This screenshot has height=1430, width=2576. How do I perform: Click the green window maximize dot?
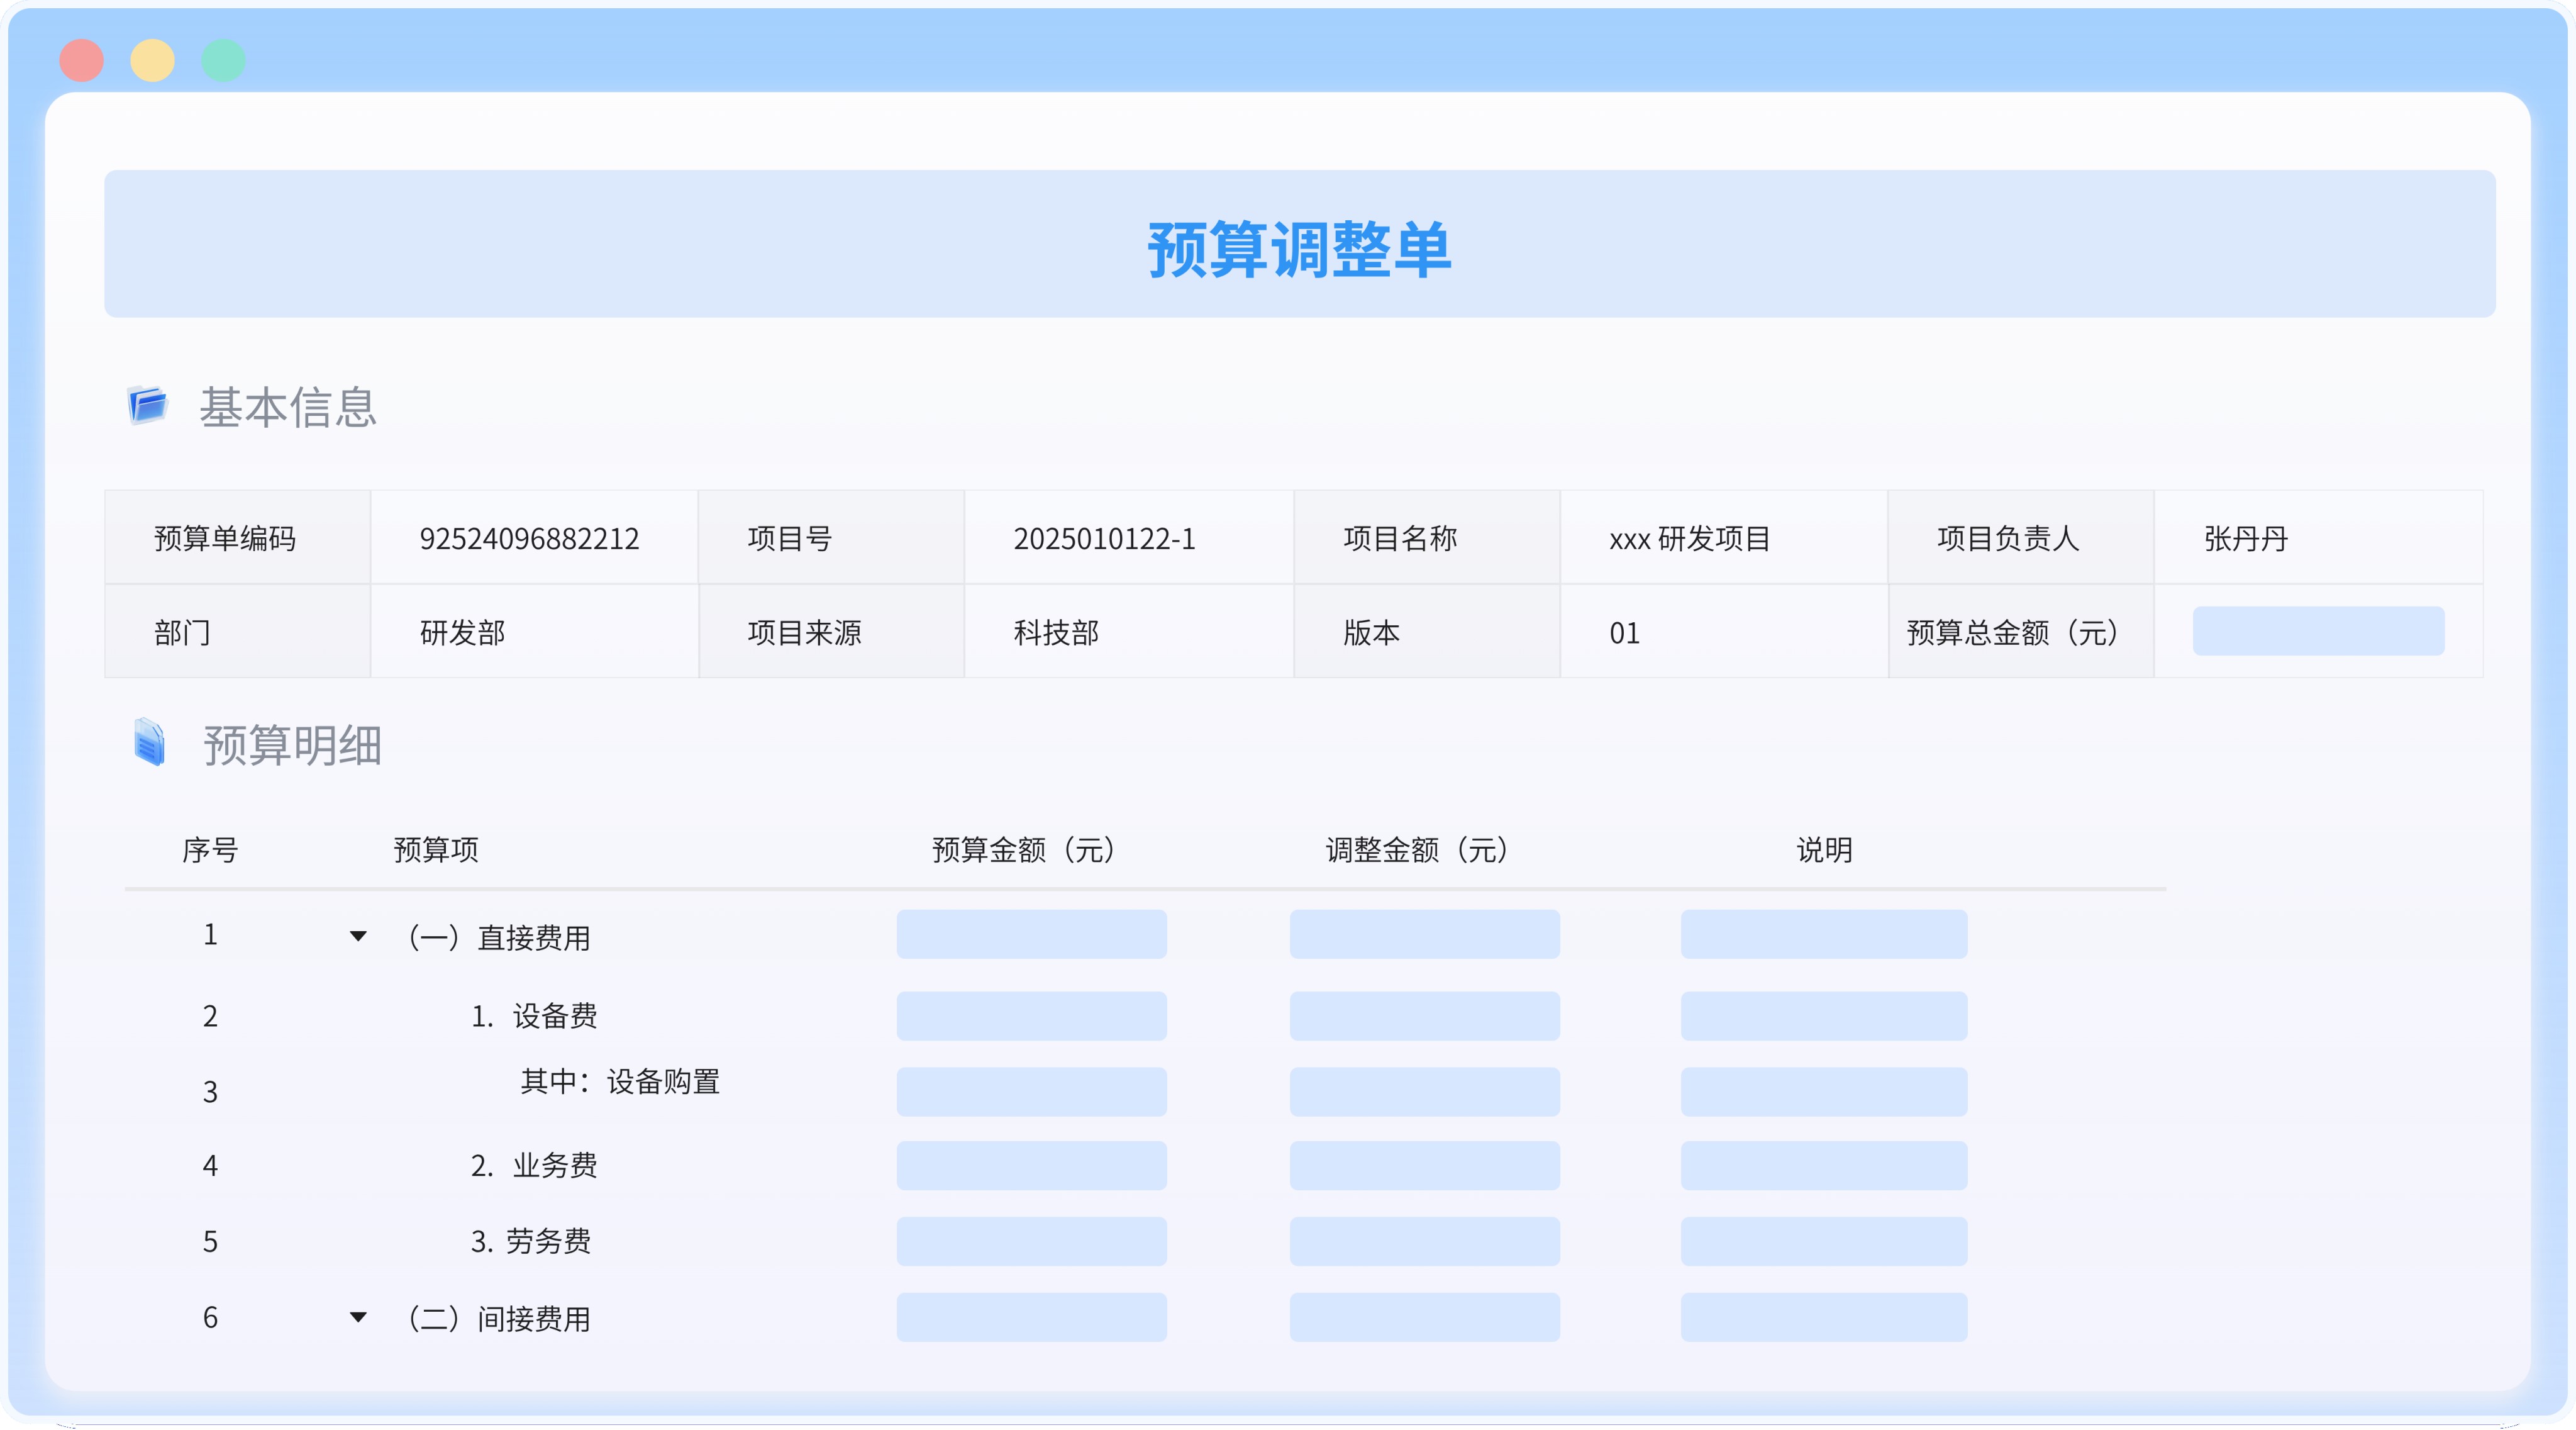pos(224,60)
